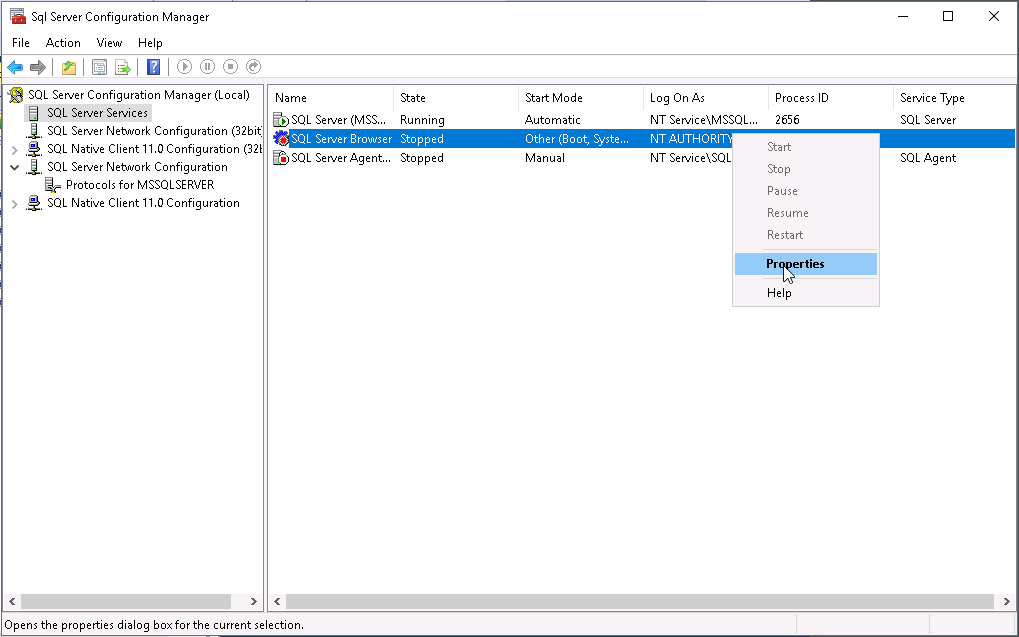Click the left pane scroll right arrow

[253, 601]
